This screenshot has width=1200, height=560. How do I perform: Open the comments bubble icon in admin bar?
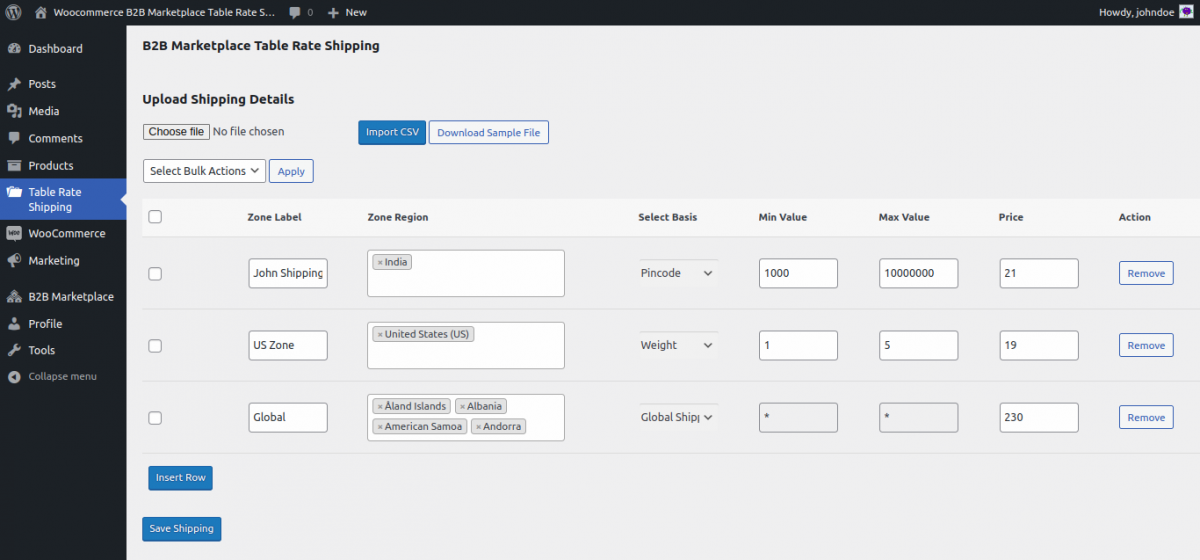pyautogui.click(x=295, y=12)
